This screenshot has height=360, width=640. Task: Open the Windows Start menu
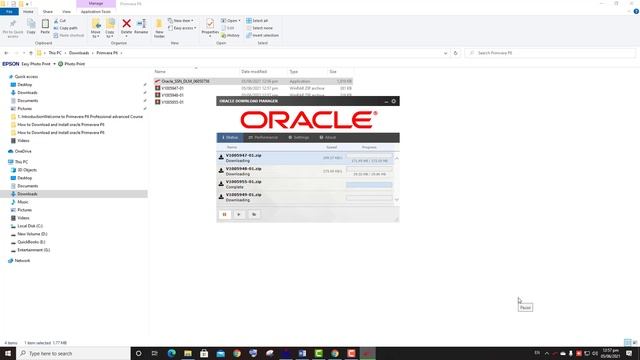point(8,353)
